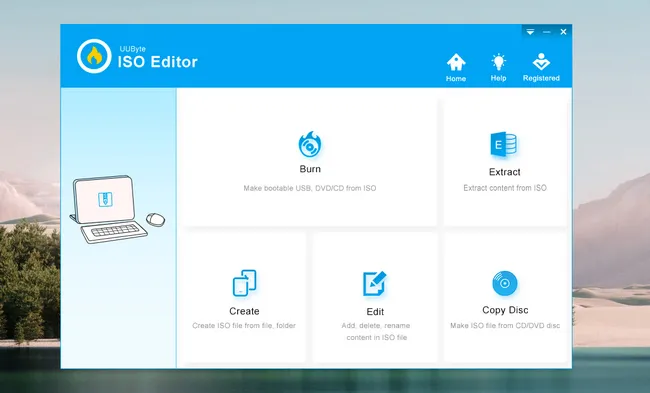Screen dimensions: 650x393
Task: Open Help via lightbulb icon
Action: pos(498,62)
